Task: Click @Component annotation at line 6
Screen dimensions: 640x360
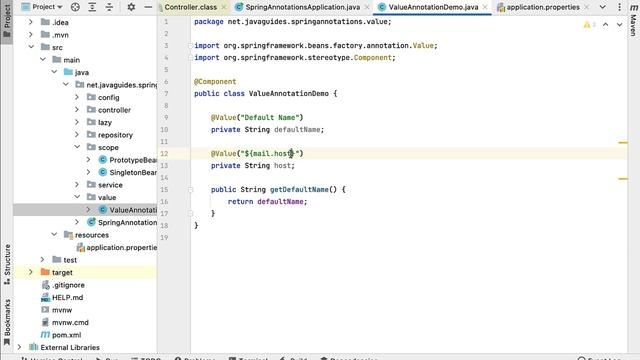Action: click(215, 82)
